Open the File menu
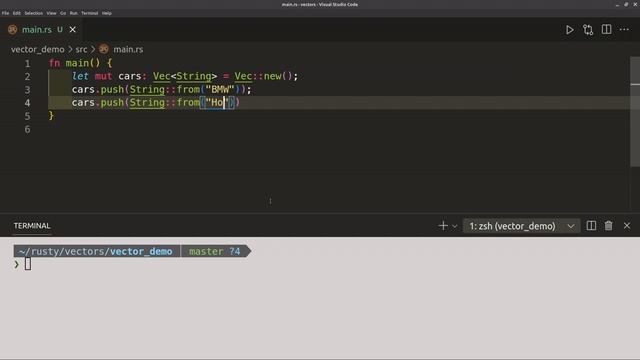Image resolution: width=640 pixels, height=360 pixels. click(x=5, y=13)
